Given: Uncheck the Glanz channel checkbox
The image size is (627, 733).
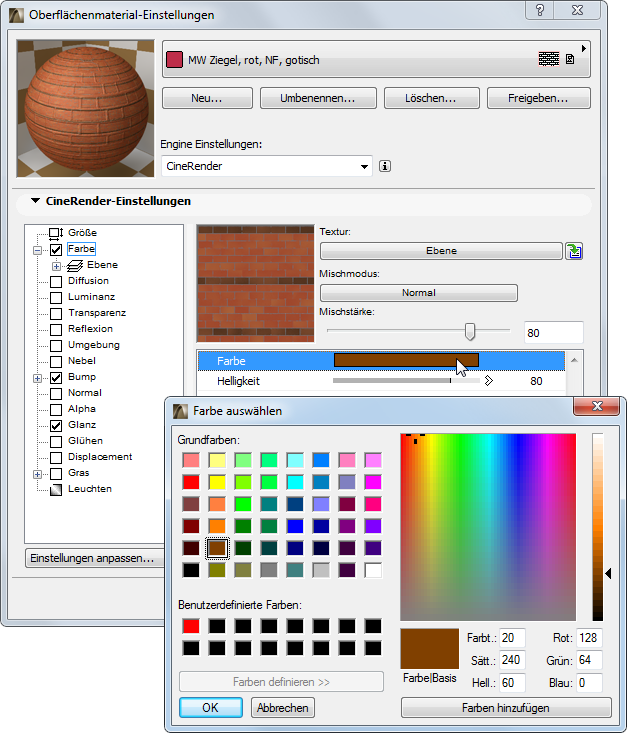Looking at the screenshot, I should click(x=56, y=425).
